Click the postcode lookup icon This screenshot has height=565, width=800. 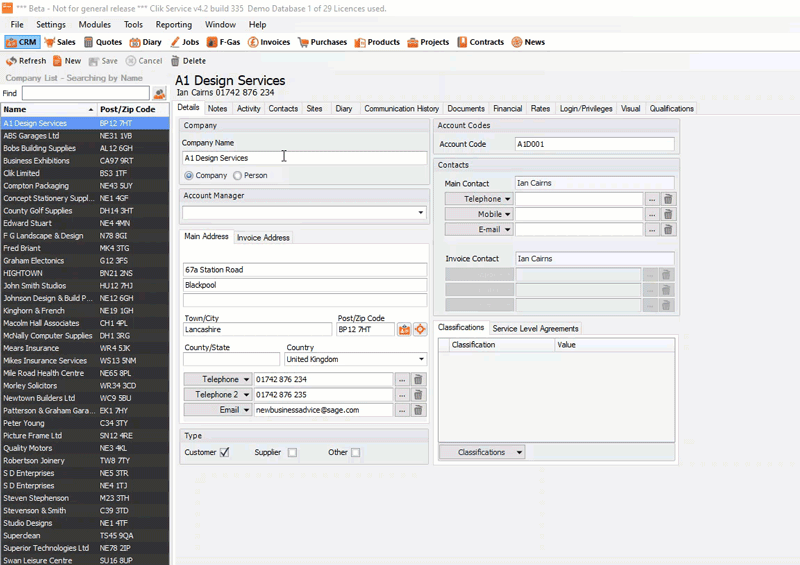pos(404,330)
